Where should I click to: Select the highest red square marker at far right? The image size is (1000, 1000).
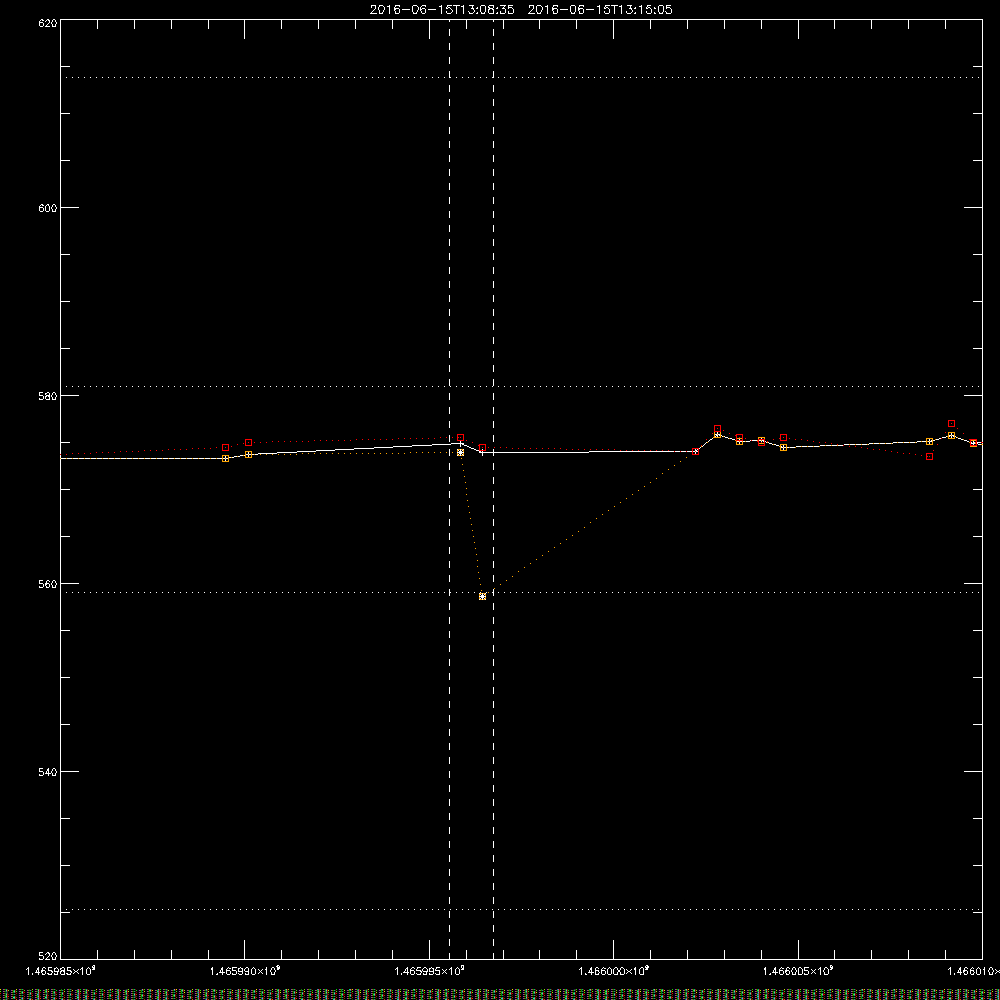(x=952, y=423)
